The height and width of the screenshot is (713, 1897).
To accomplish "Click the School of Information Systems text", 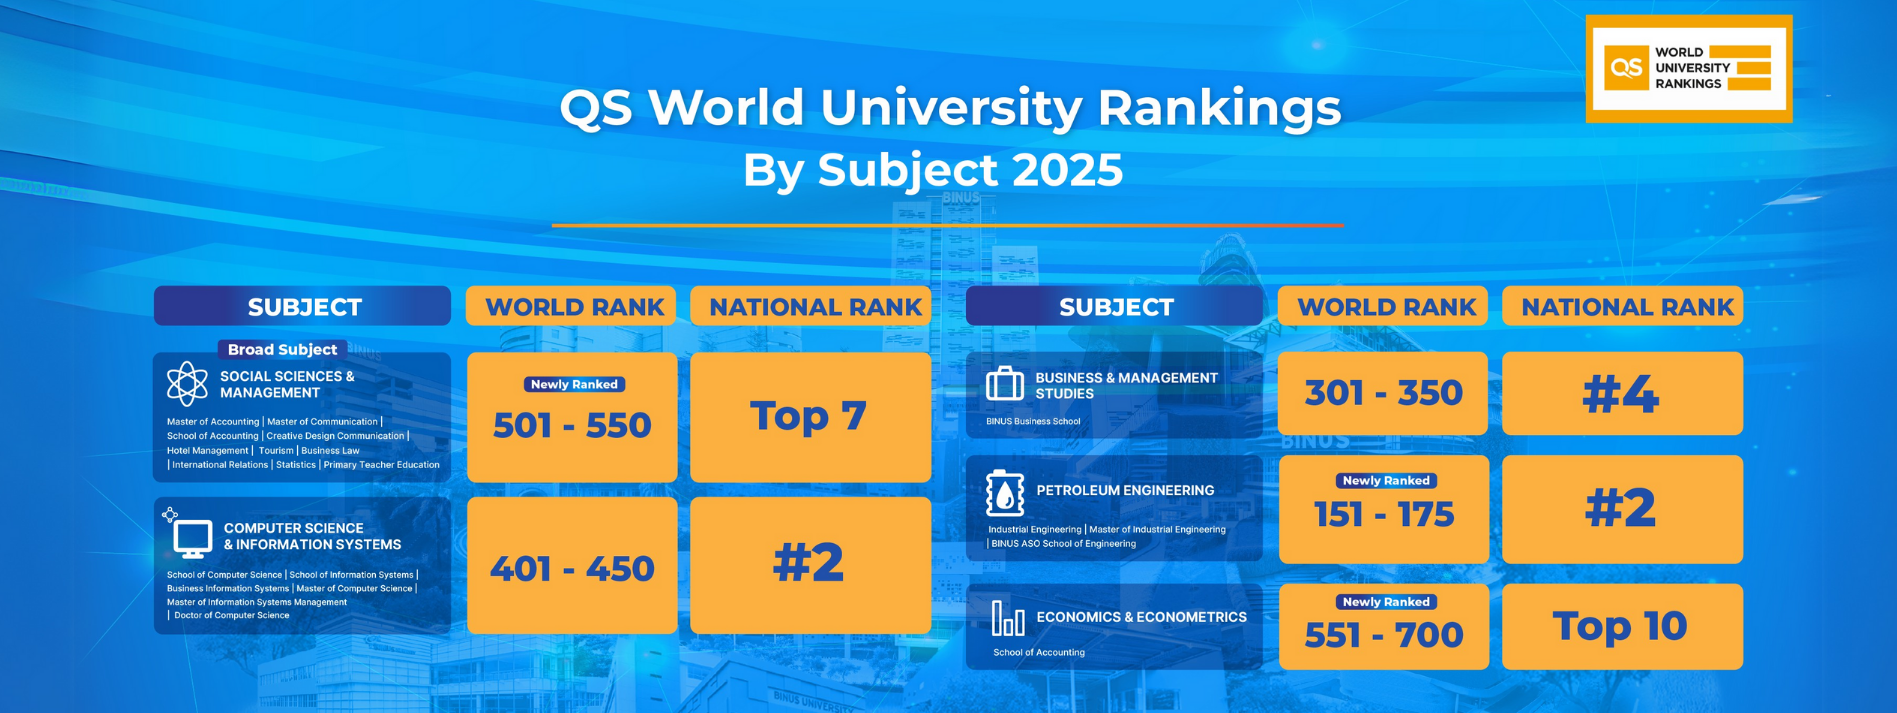I will pos(351,575).
